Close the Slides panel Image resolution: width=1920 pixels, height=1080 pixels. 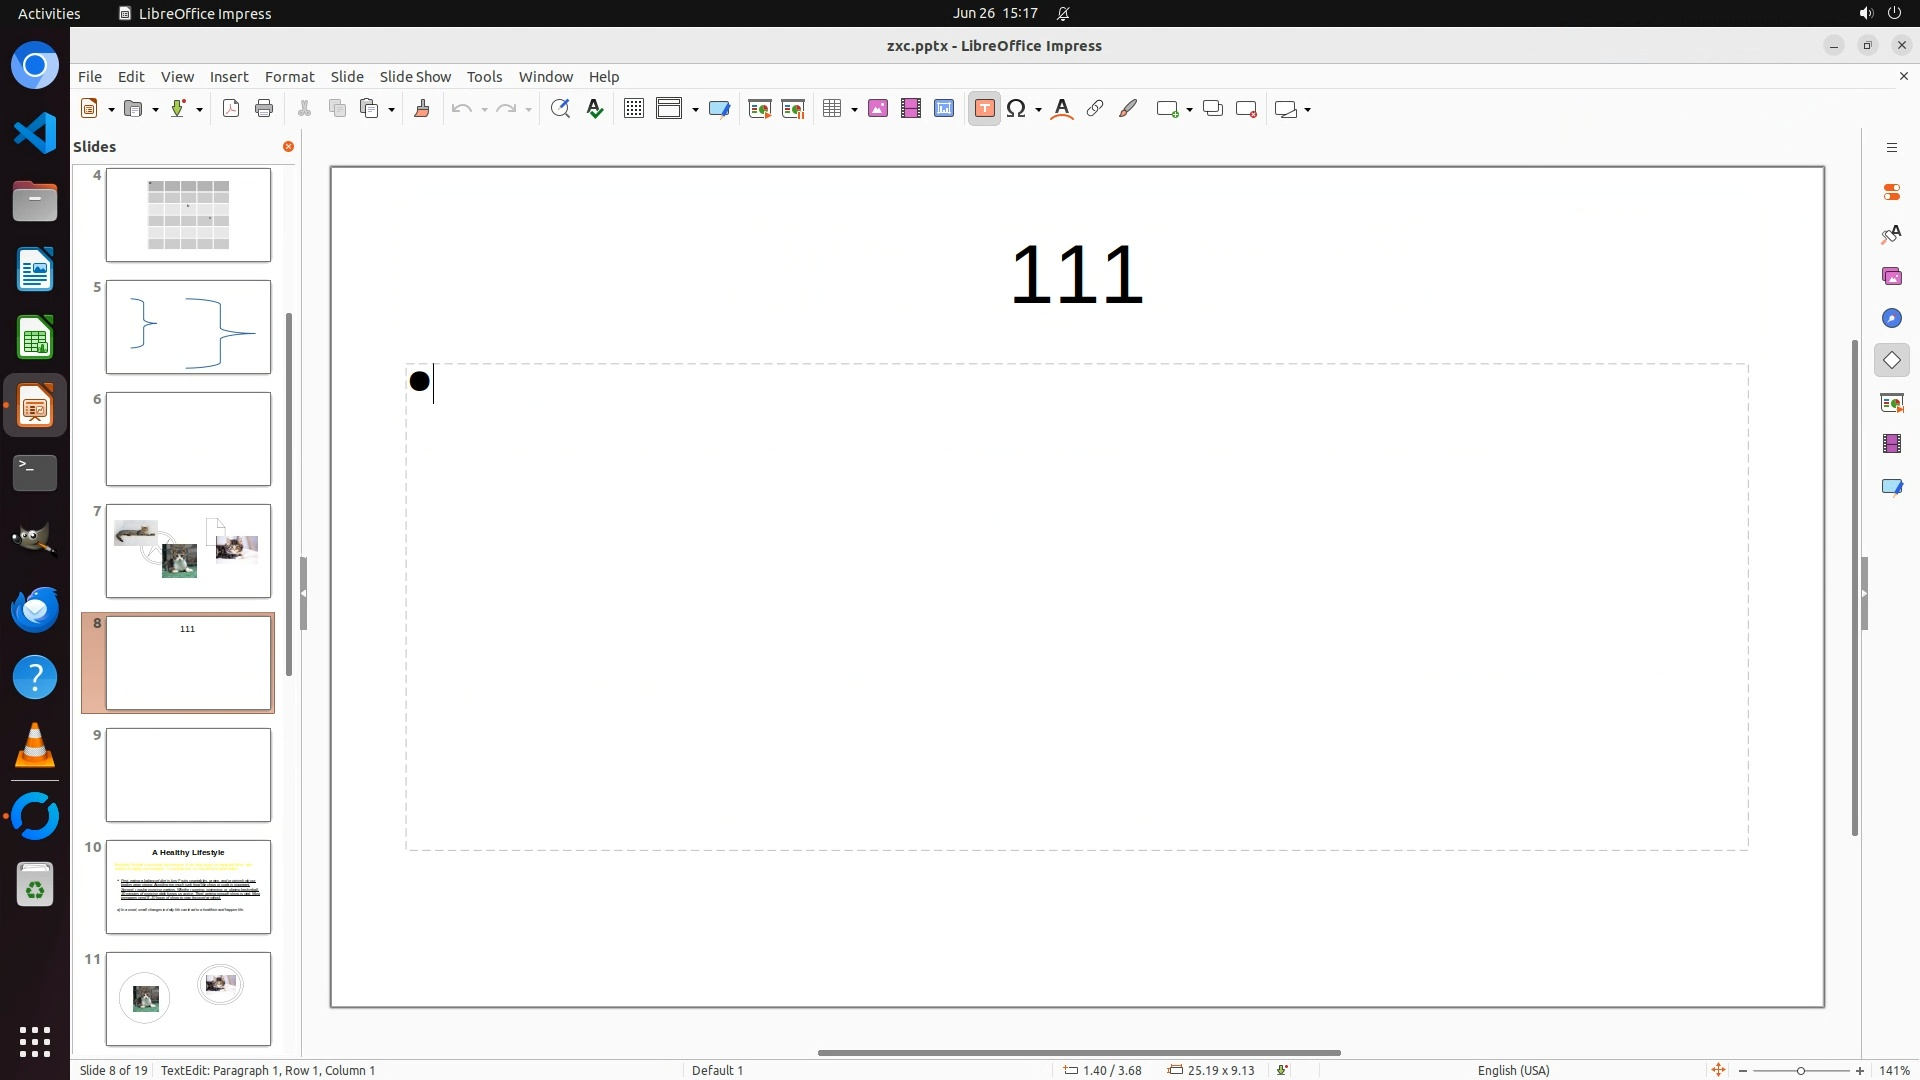pos(288,147)
